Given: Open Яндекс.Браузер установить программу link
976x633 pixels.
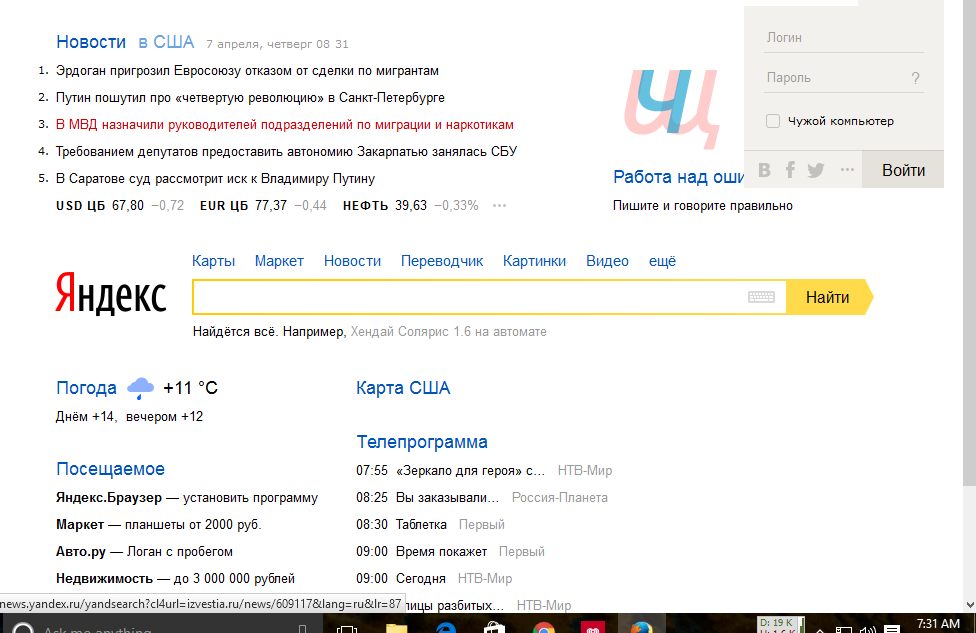Looking at the screenshot, I should [187, 498].
